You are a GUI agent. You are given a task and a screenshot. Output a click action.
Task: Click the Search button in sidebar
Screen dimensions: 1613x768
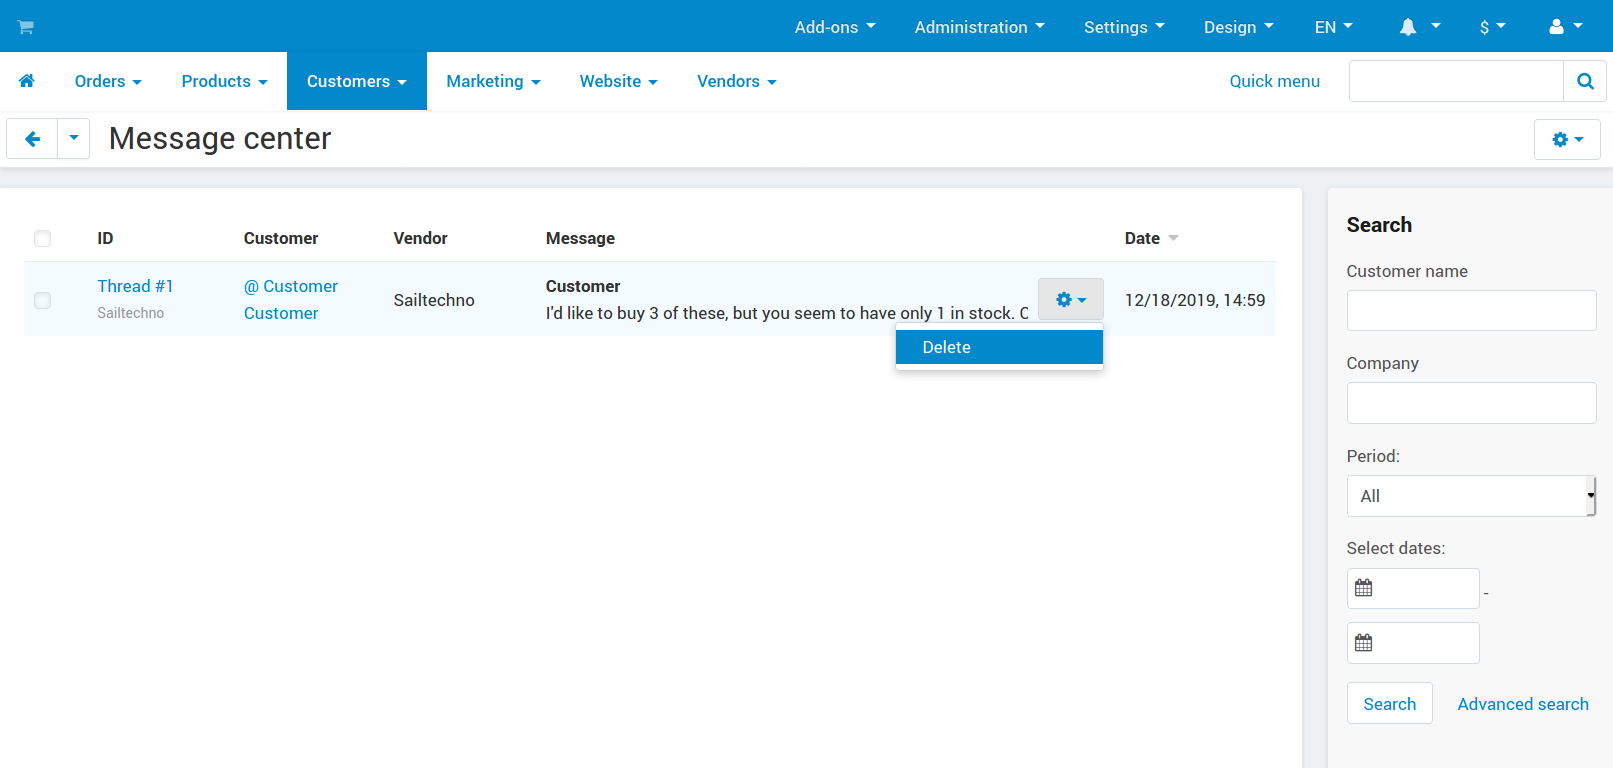tap(1389, 704)
